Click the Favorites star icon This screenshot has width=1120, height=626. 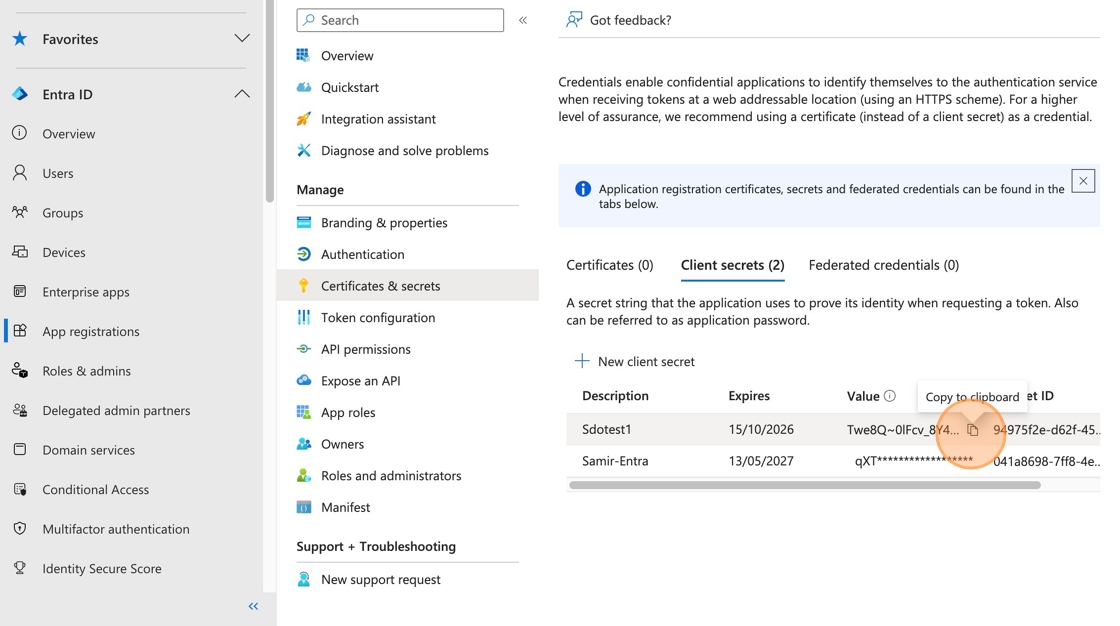[20, 39]
